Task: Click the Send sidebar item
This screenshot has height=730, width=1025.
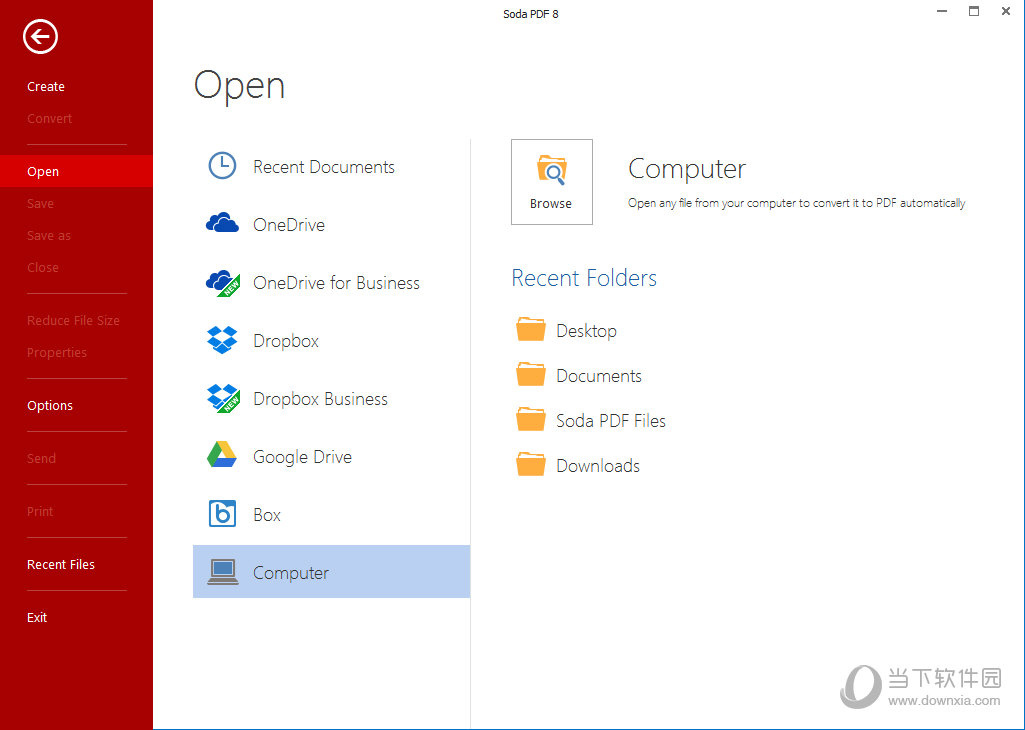Action: coord(41,458)
